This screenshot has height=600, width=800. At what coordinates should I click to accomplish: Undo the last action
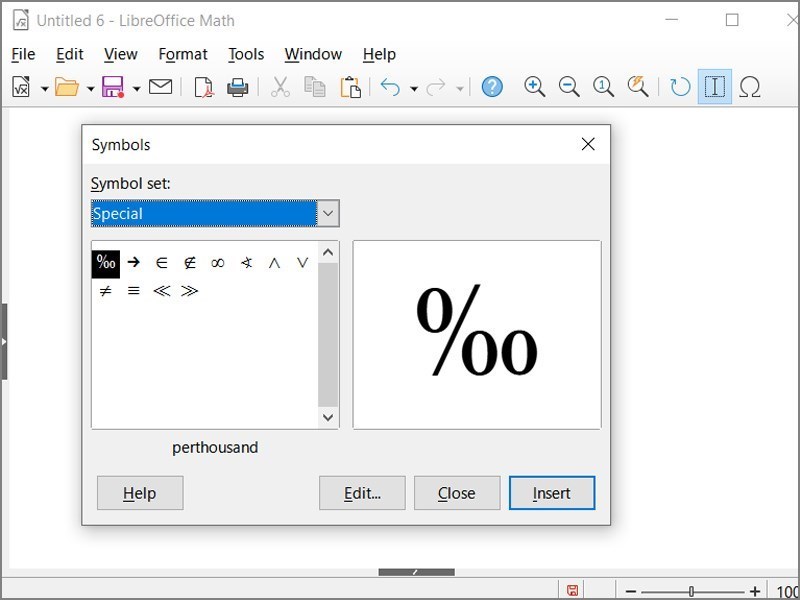tap(391, 87)
